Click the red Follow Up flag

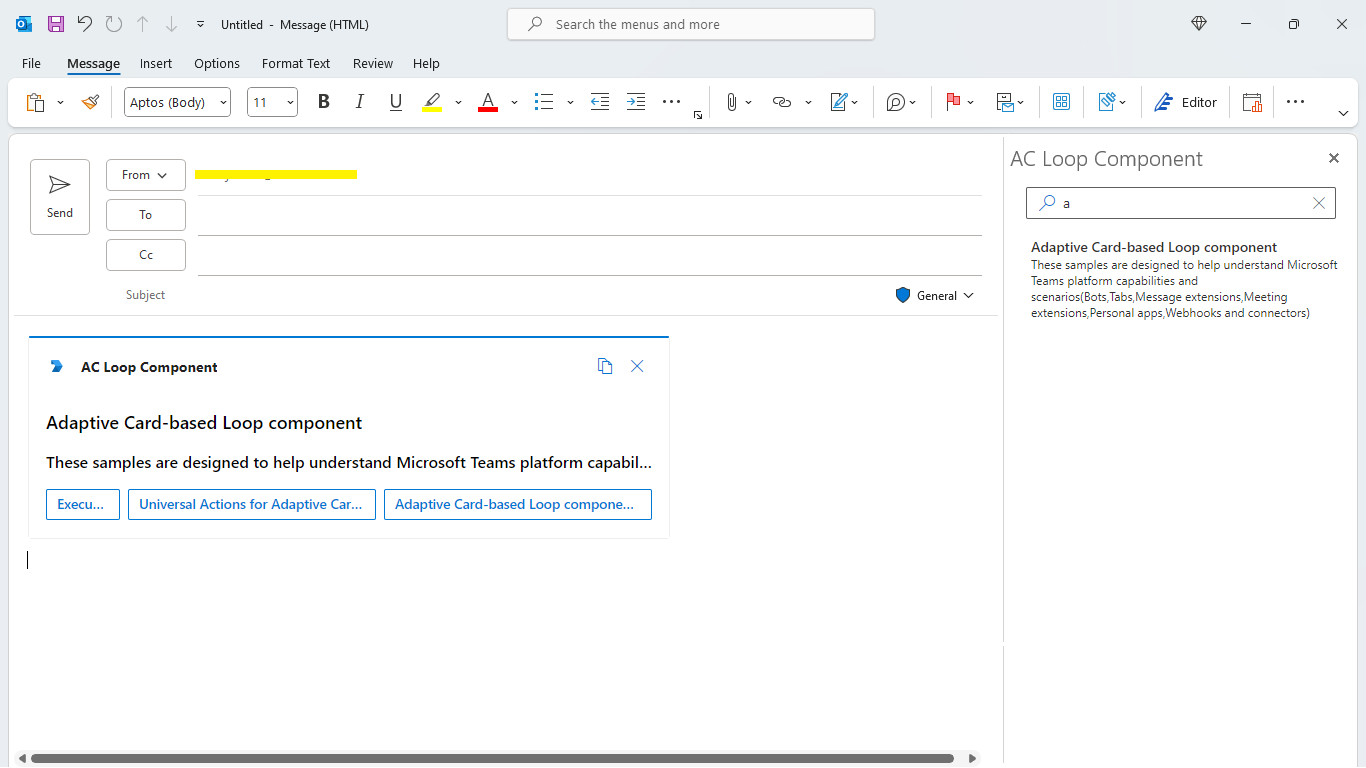point(953,102)
